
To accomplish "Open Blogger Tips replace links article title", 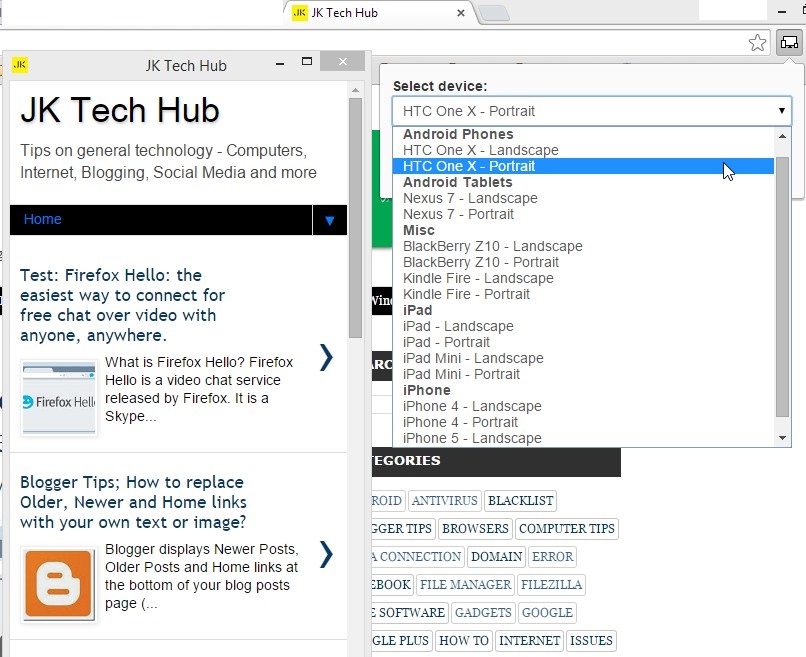I will pyautogui.click(x=133, y=502).
